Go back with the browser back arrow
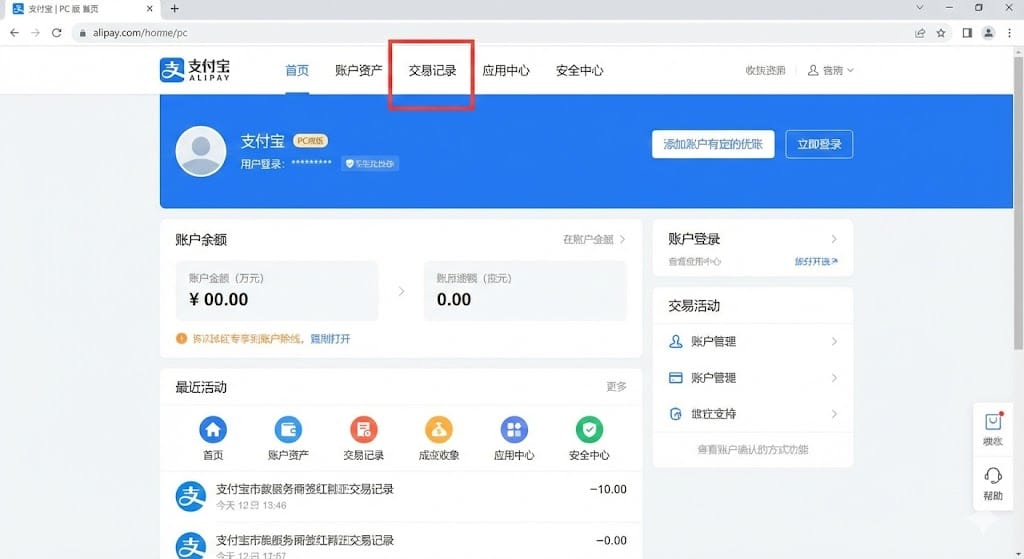Image resolution: width=1024 pixels, height=559 pixels. (x=14, y=33)
